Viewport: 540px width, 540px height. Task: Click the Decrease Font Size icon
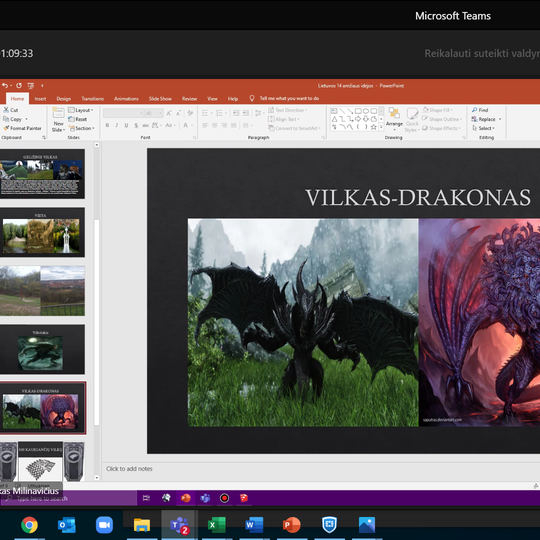coord(178,113)
